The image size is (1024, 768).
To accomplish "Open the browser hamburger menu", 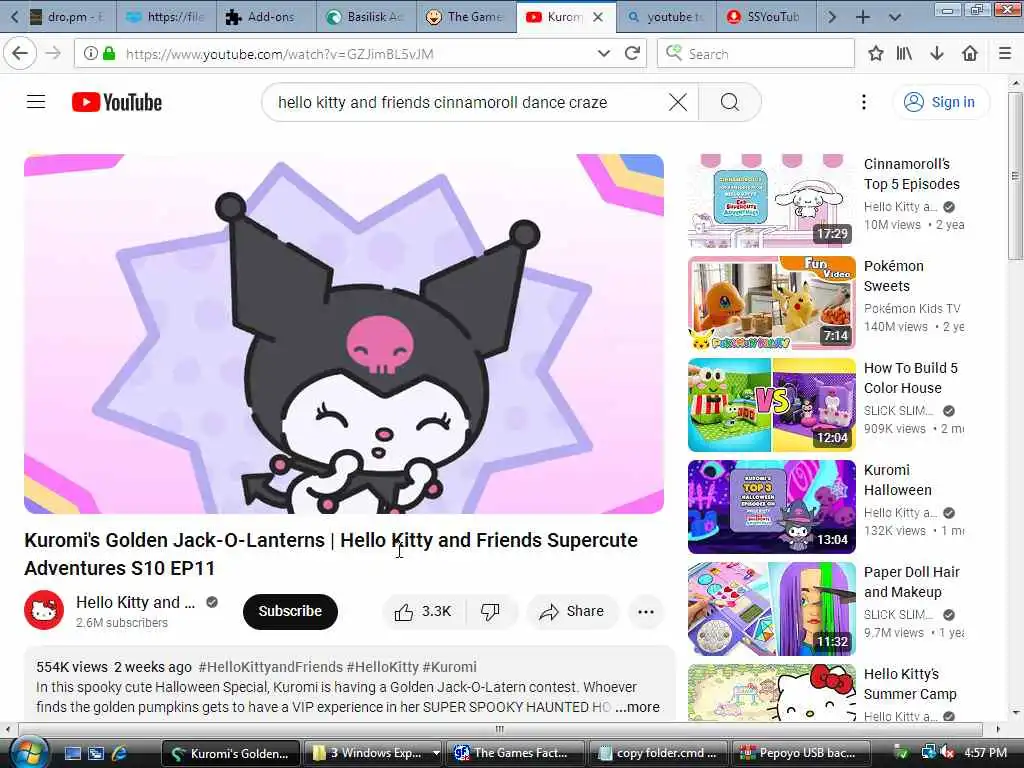I will point(1005,54).
